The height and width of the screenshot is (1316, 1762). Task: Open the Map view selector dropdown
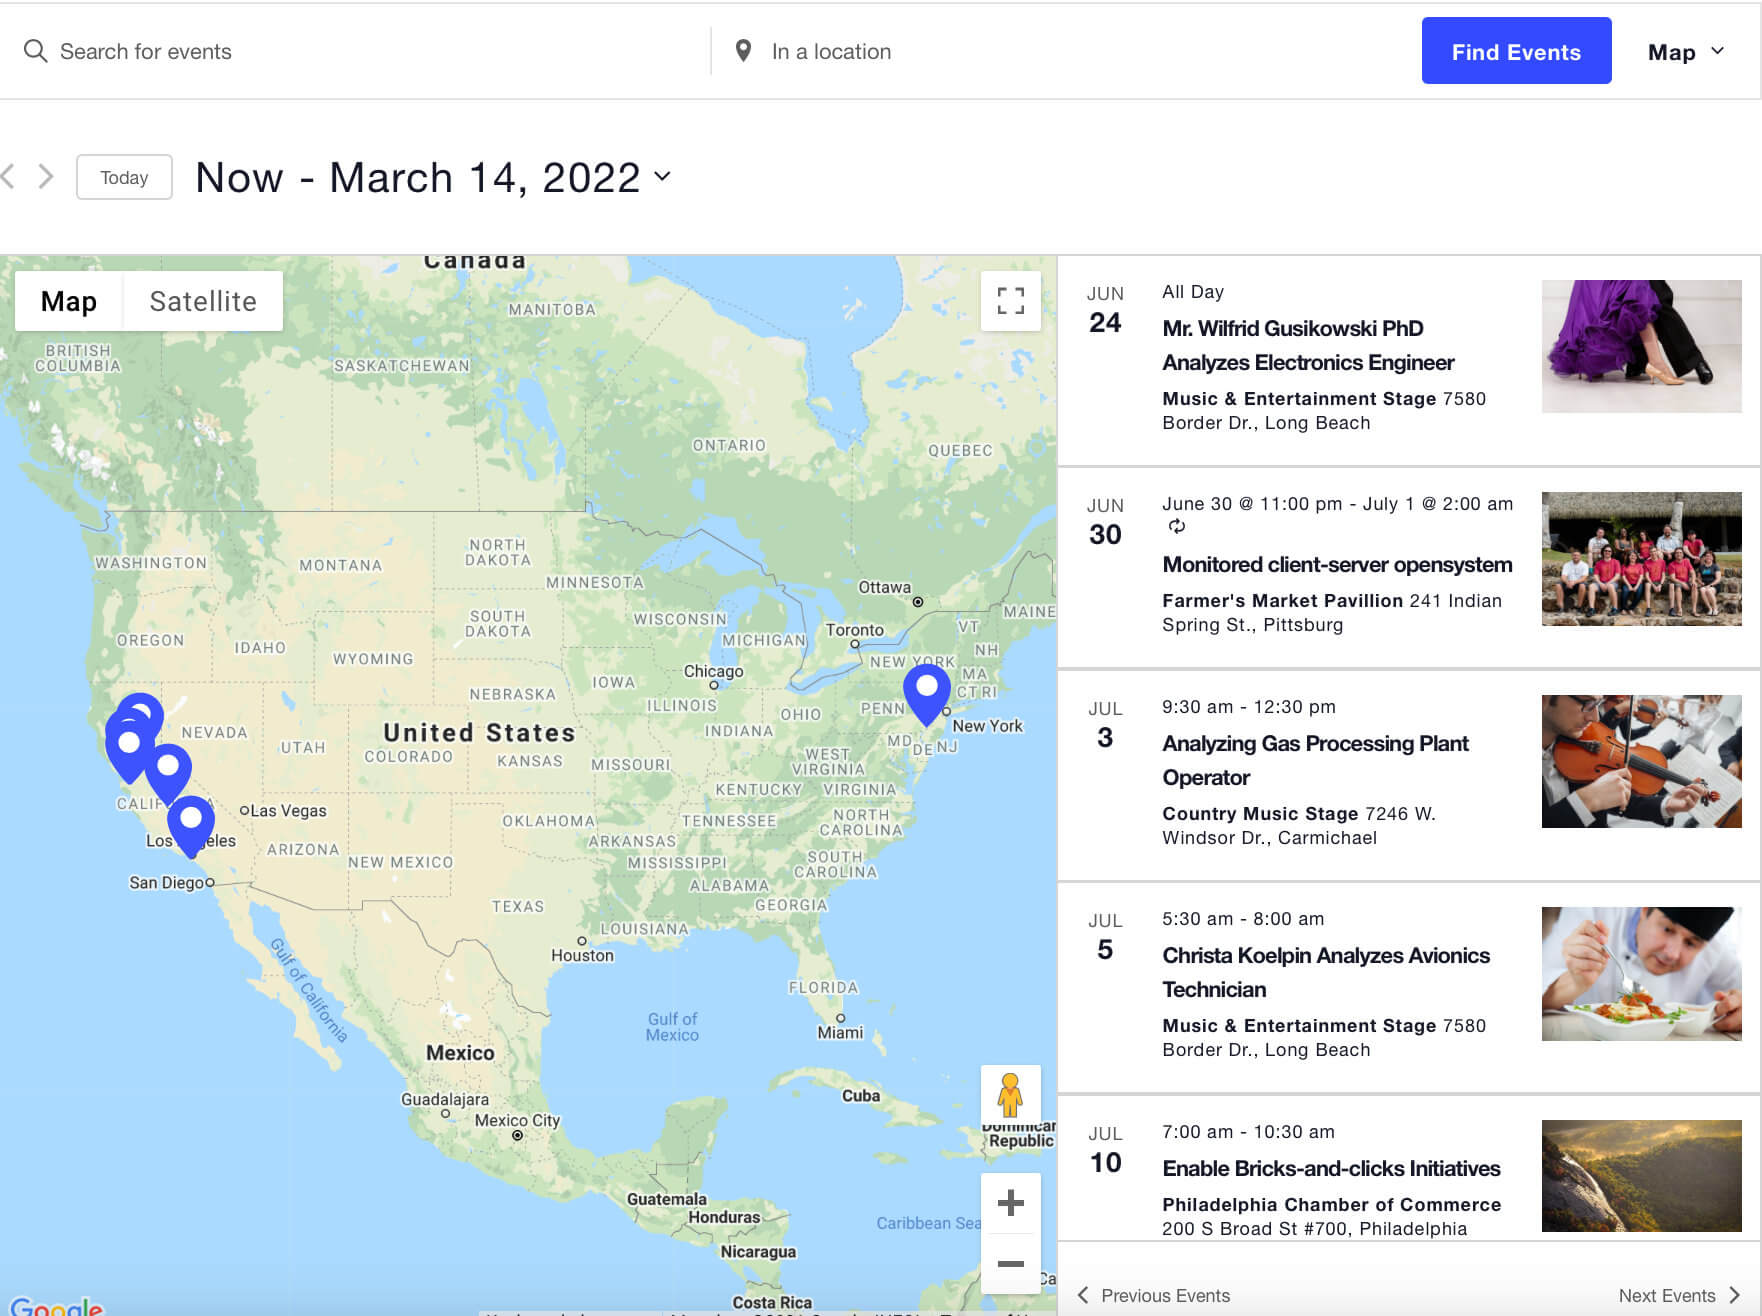click(1686, 52)
